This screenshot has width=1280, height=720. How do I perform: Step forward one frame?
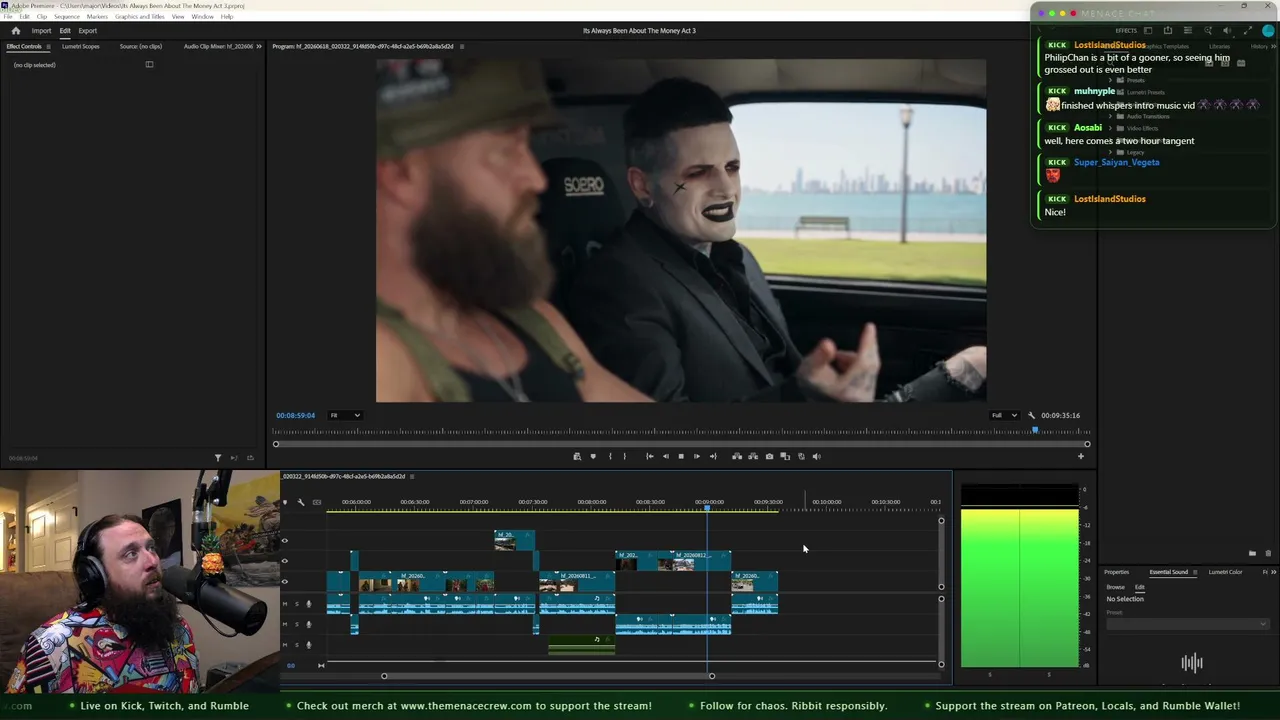click(x=697, y=457)
